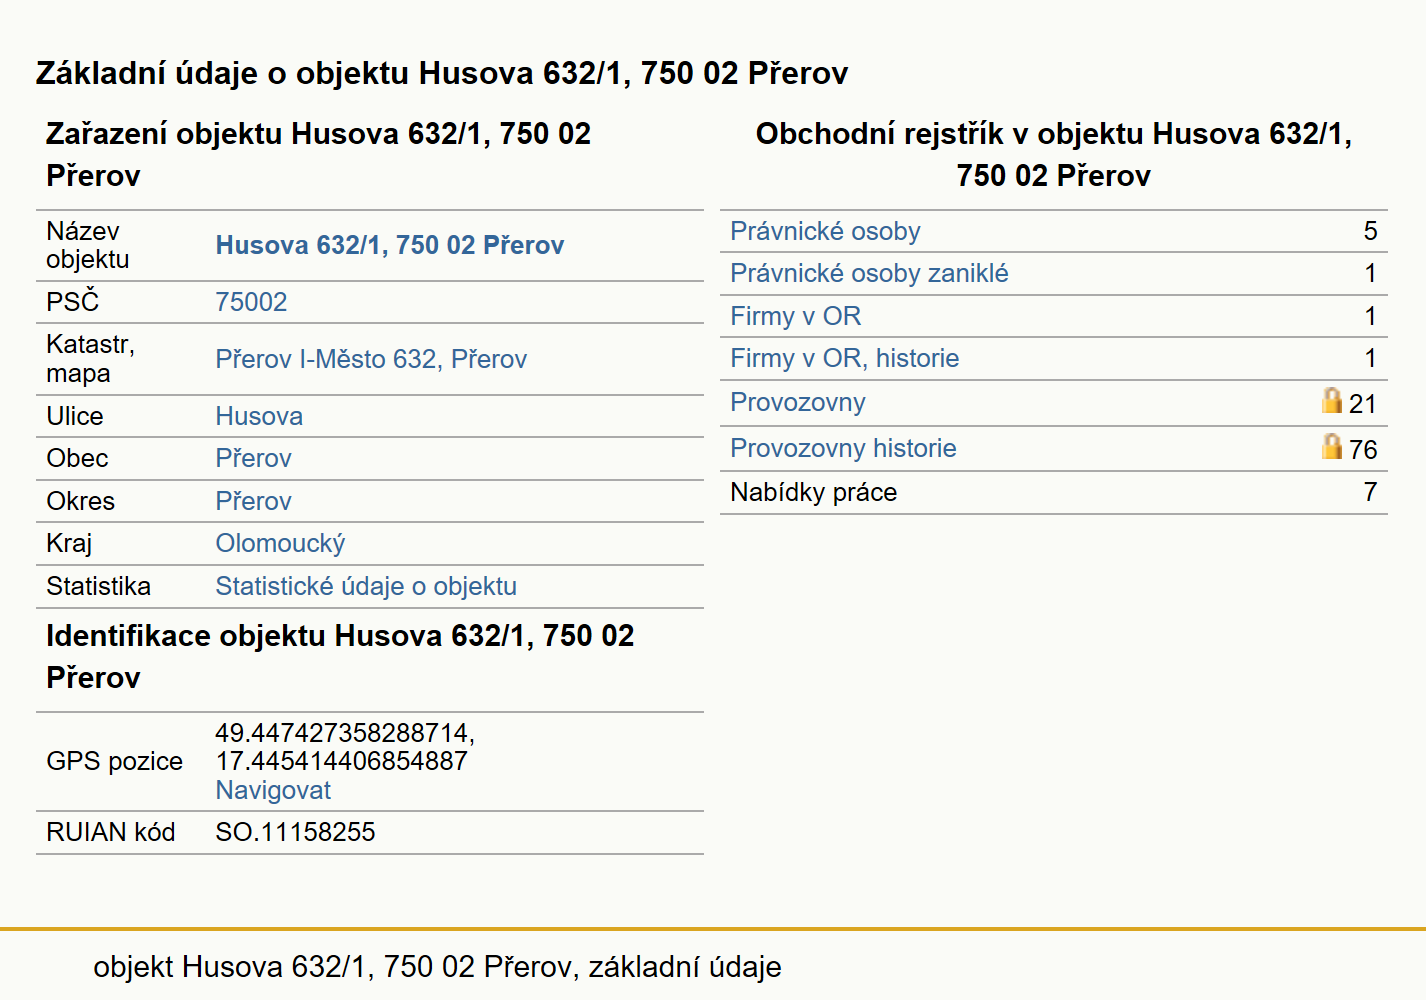1426x1000 pixels.
Task: Click the RUIAN code SO.11158255
Action: click(x=296, y=832)
